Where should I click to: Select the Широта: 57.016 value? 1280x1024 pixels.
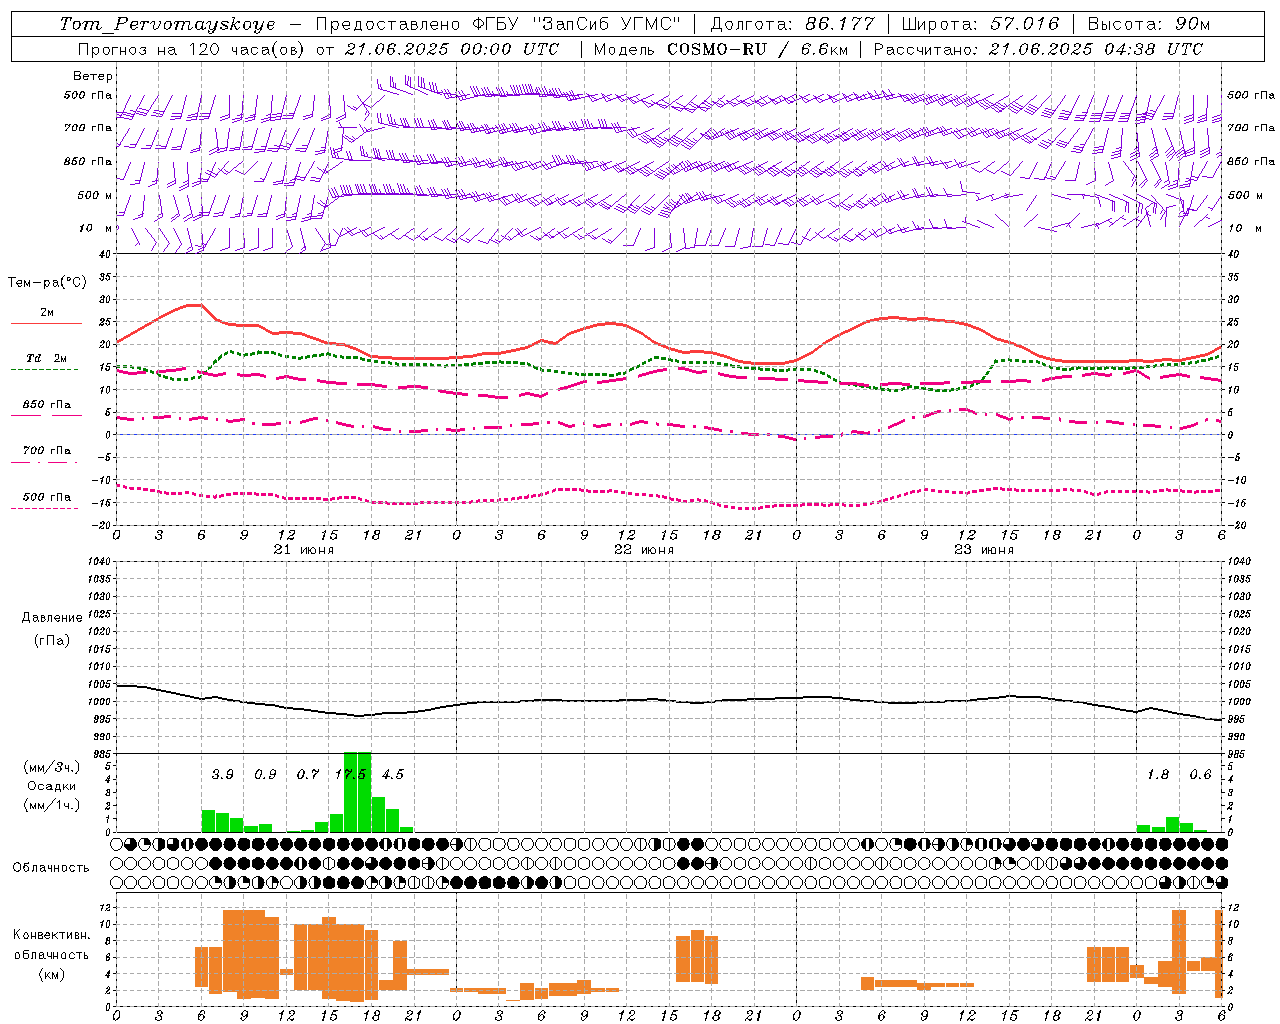tap(980, 24)
